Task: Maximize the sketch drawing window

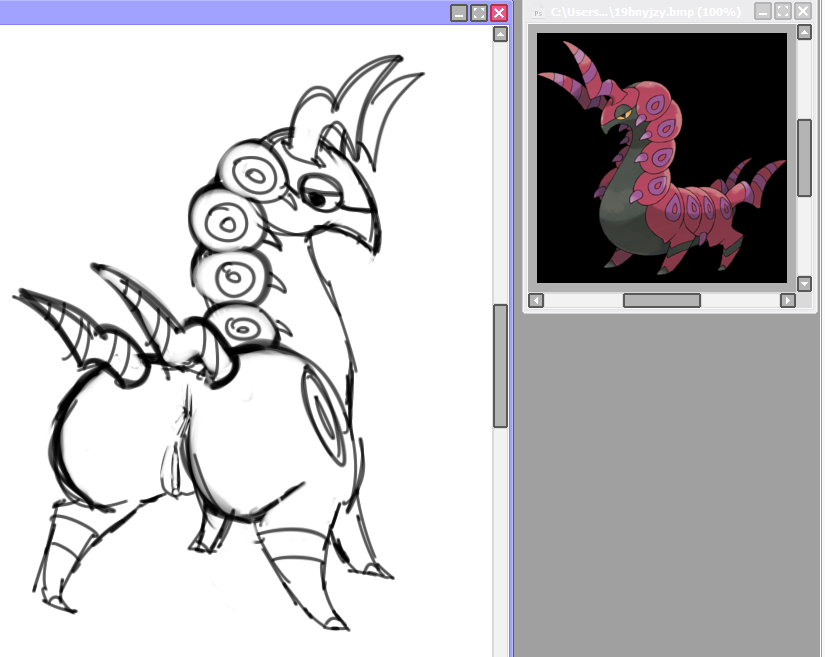Action: [479, 13]
